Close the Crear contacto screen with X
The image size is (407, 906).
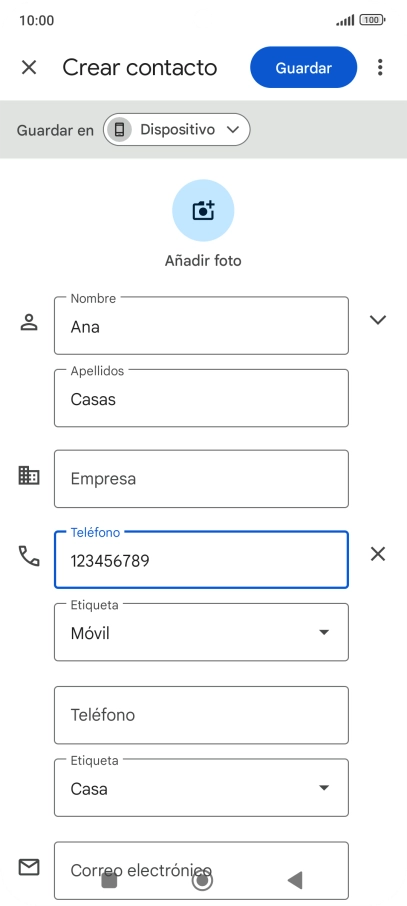29,68
